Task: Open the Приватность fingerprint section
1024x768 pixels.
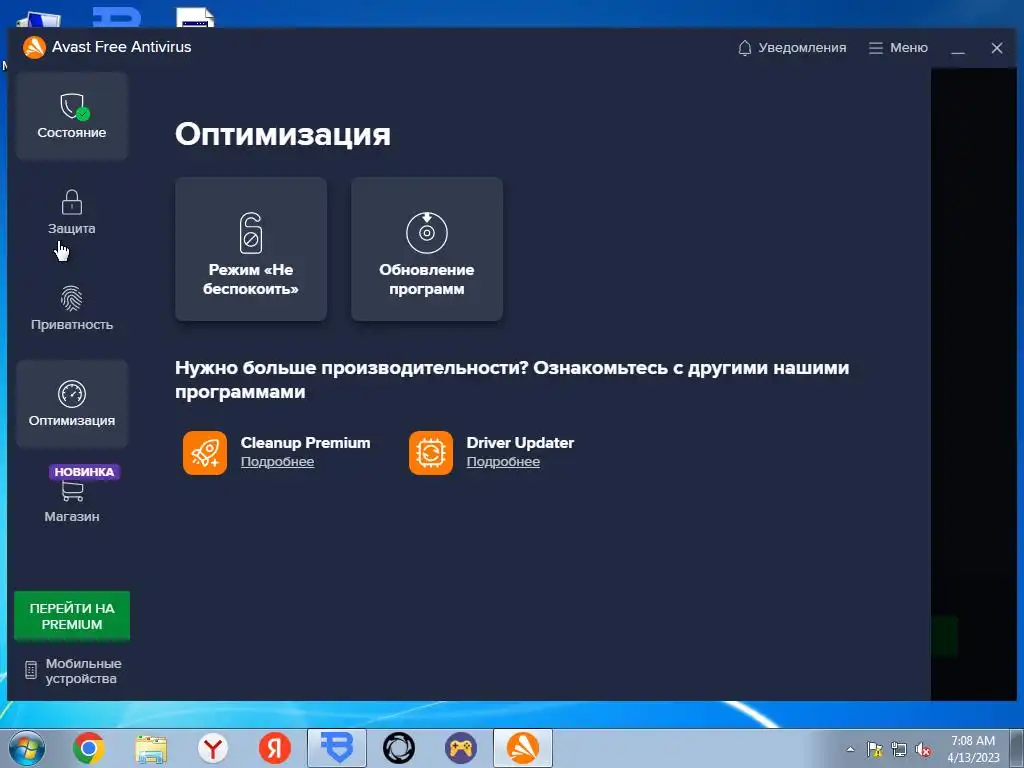Action: click(72, 308)
